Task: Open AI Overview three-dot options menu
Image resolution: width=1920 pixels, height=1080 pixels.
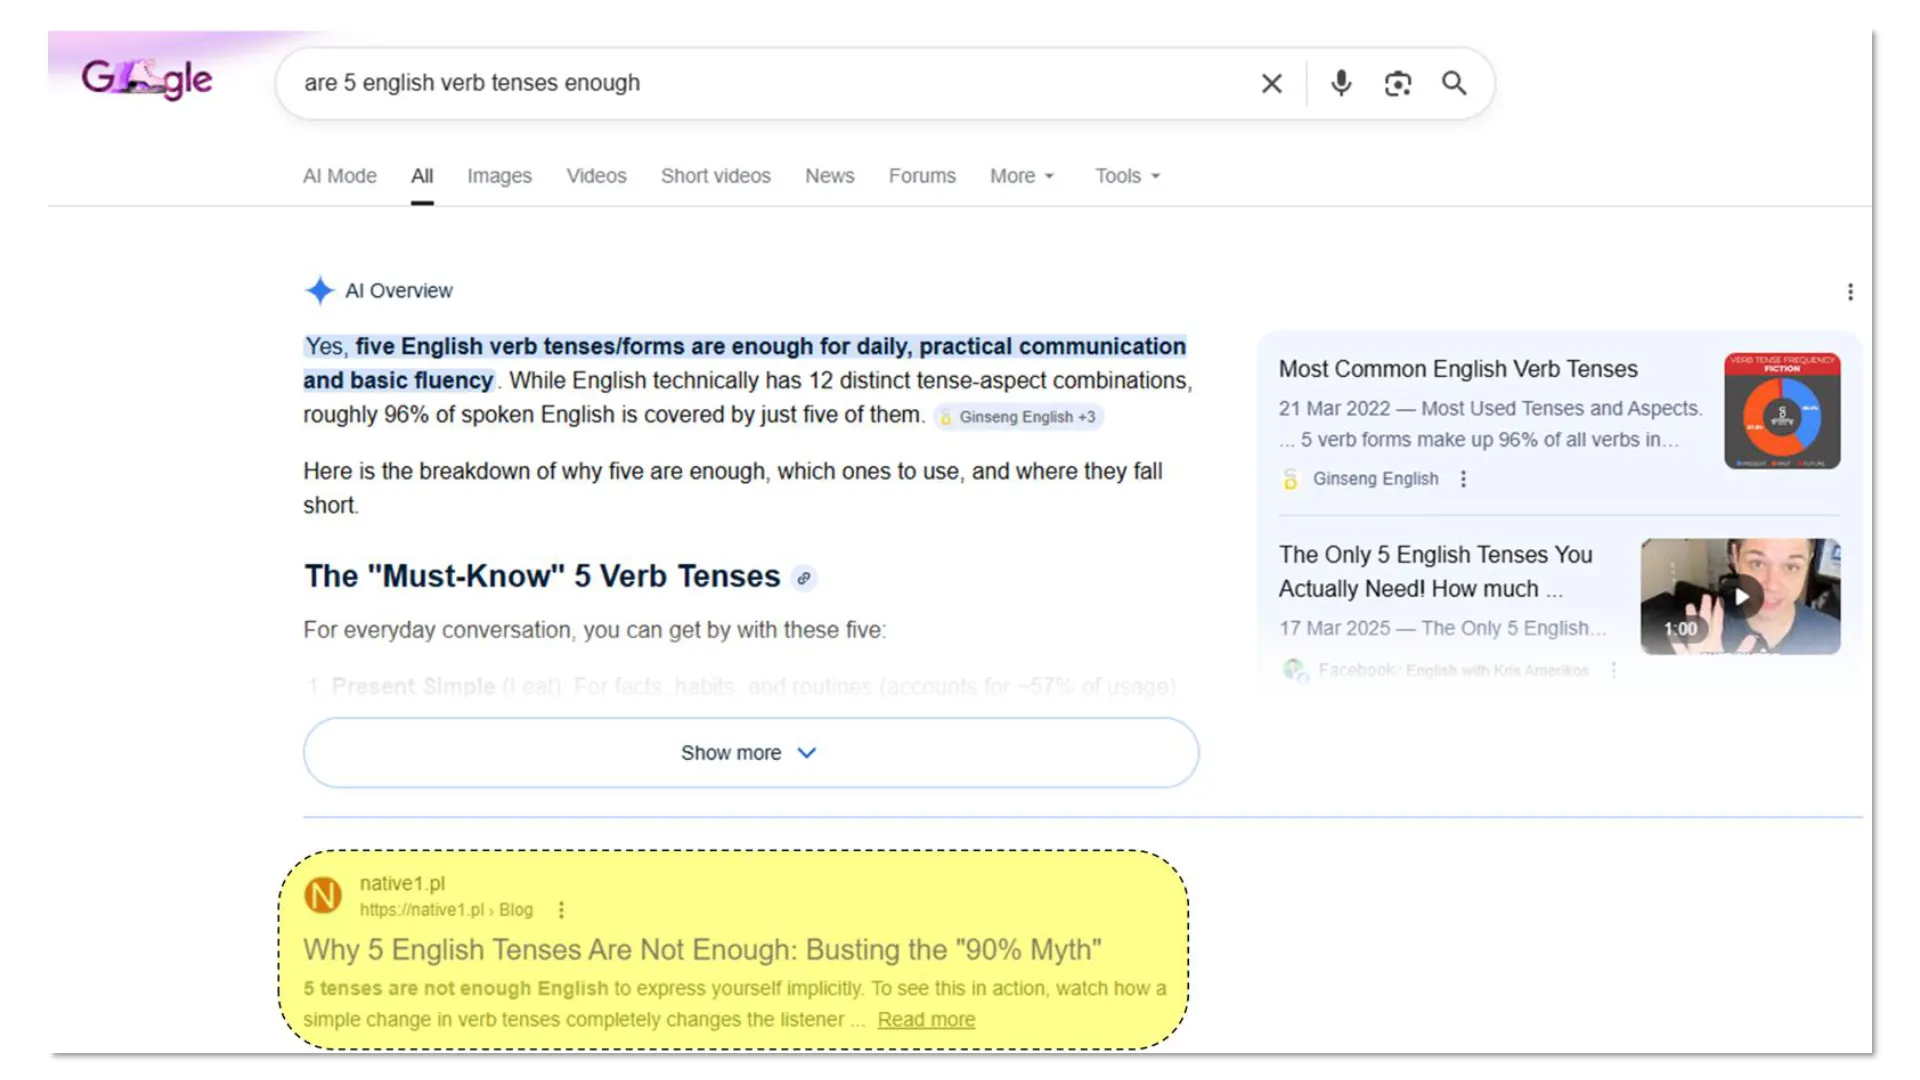Action: pyautogui.click(x=1850, y=291)
